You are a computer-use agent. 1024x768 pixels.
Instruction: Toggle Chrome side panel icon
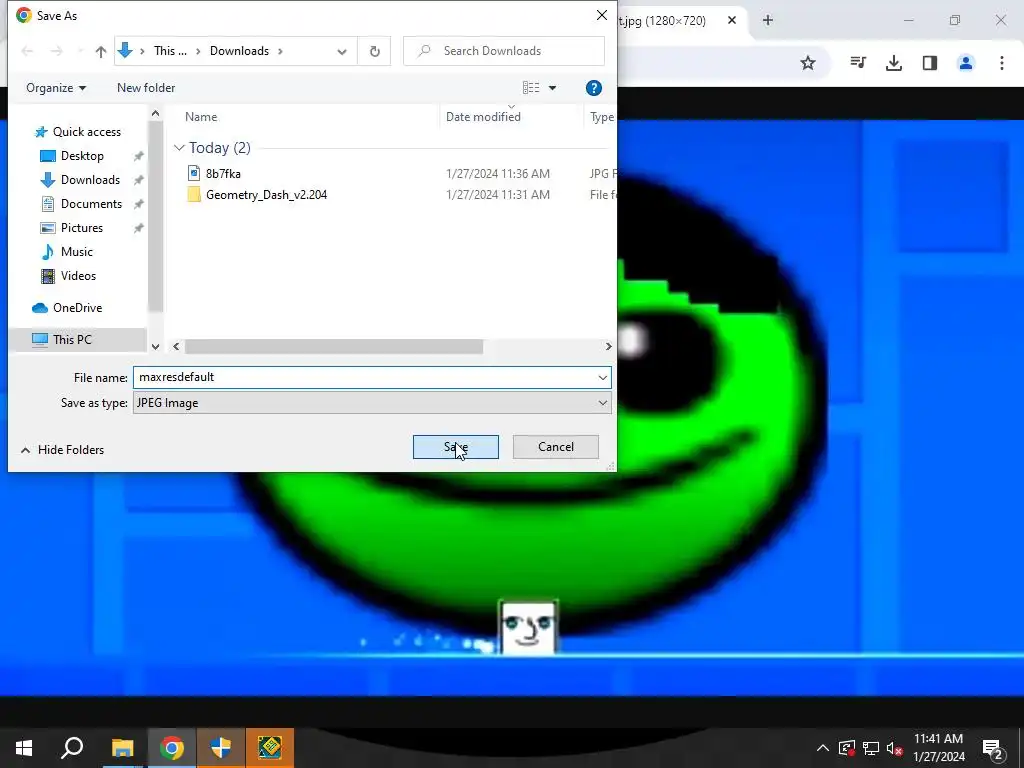[x=930, y=63]
